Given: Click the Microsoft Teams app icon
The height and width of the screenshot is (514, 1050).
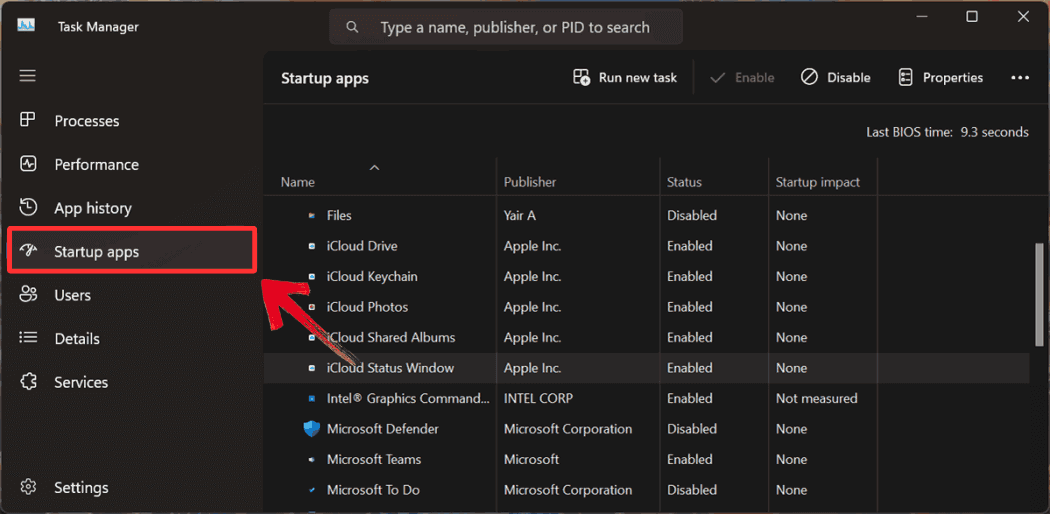Looking at the screenshot, I should [311, 459].
